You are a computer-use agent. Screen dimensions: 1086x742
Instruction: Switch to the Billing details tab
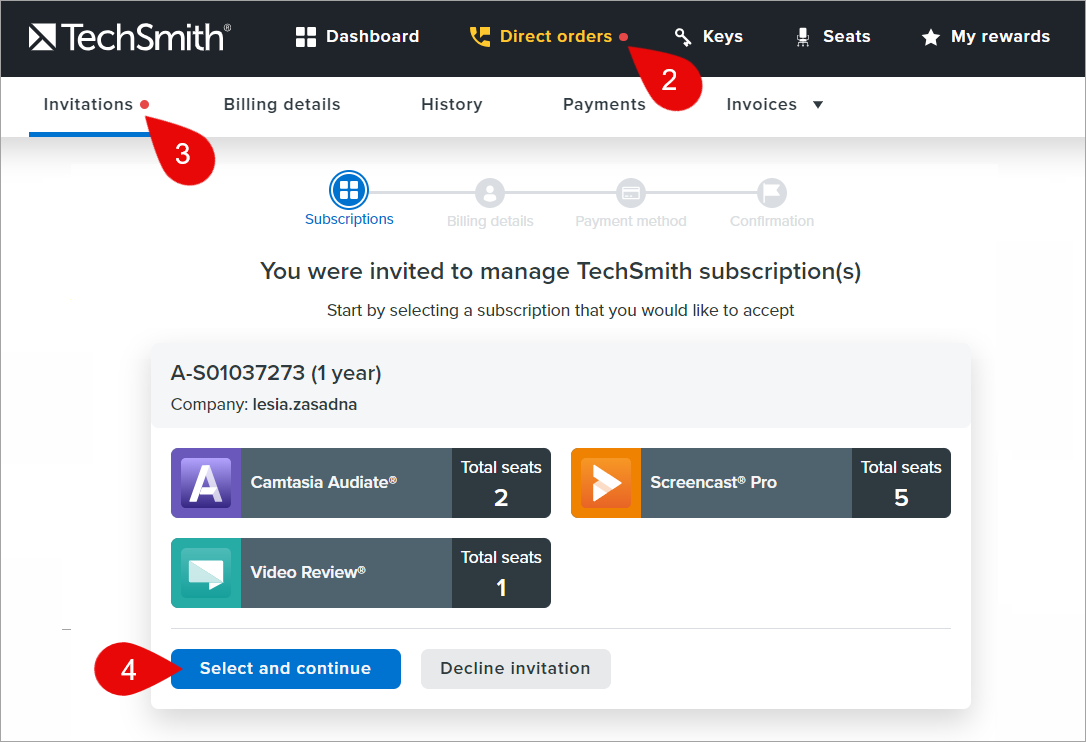pyautogui.click(x=282, y=105)
